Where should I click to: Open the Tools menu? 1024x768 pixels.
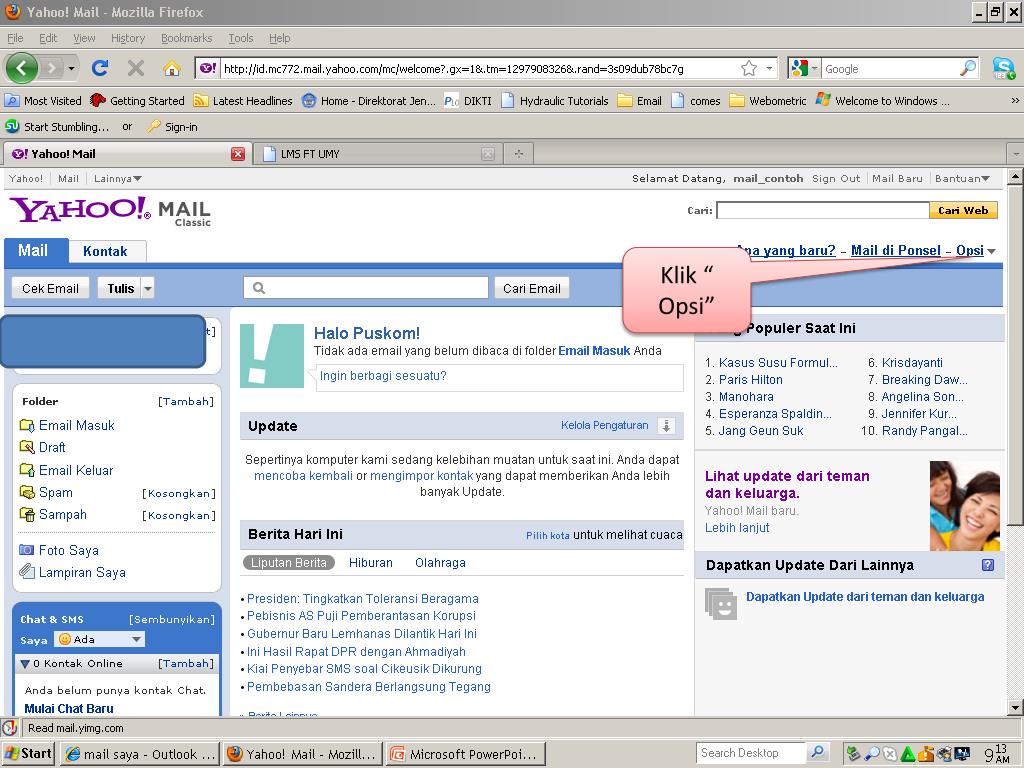tap(240, 38)
